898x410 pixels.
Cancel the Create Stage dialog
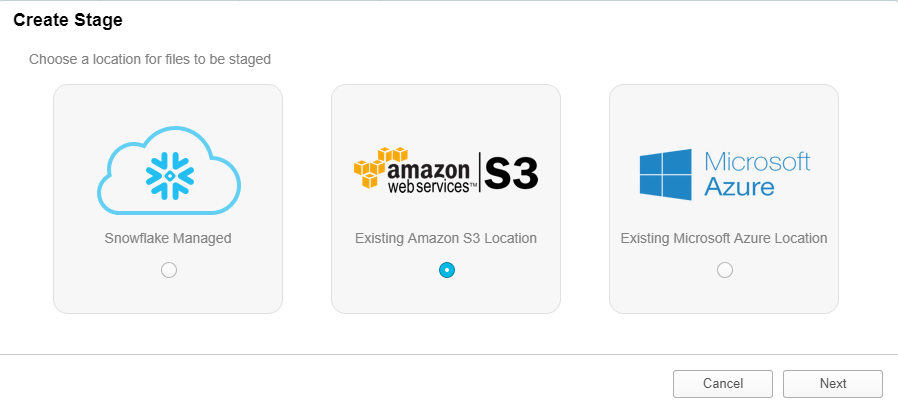click(723, 384)
